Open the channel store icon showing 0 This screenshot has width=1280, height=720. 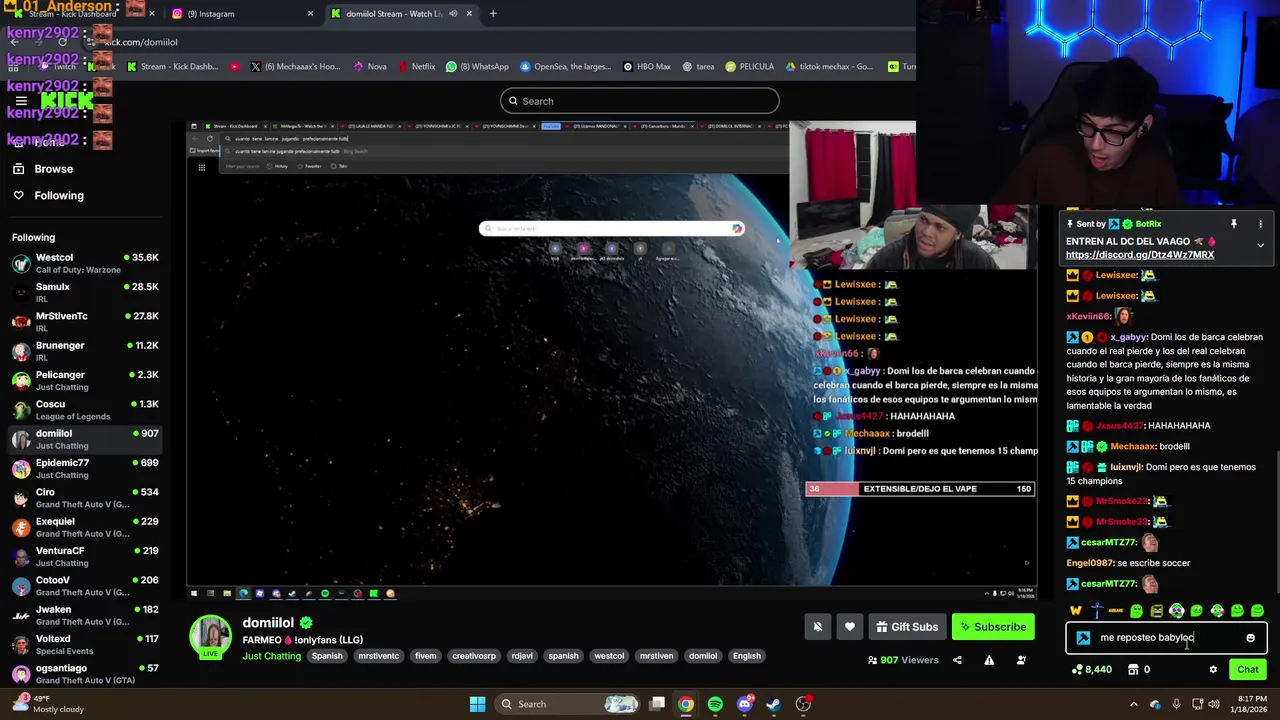(1138, 670)
